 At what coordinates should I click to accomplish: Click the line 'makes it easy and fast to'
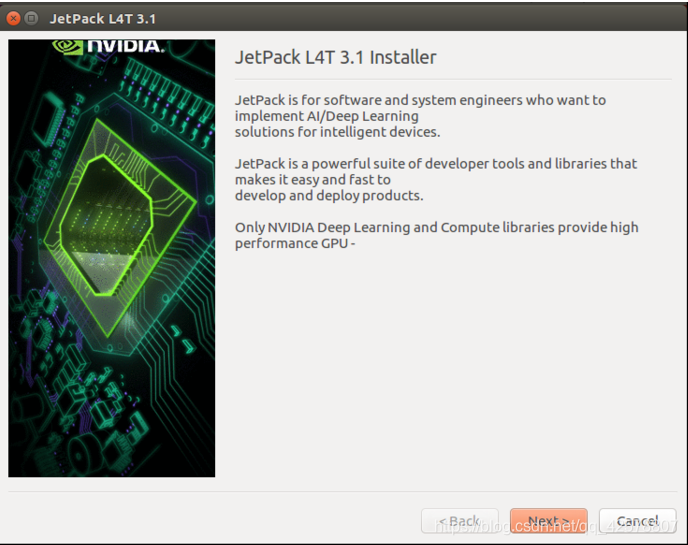click(313, 180)
